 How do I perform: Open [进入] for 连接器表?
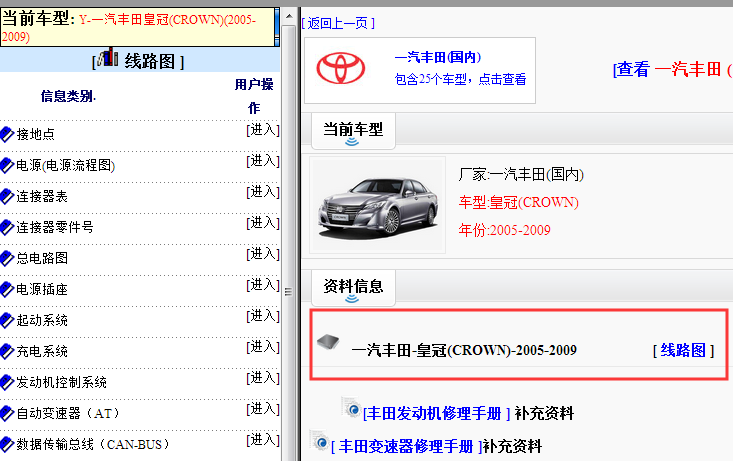point(263,192)
